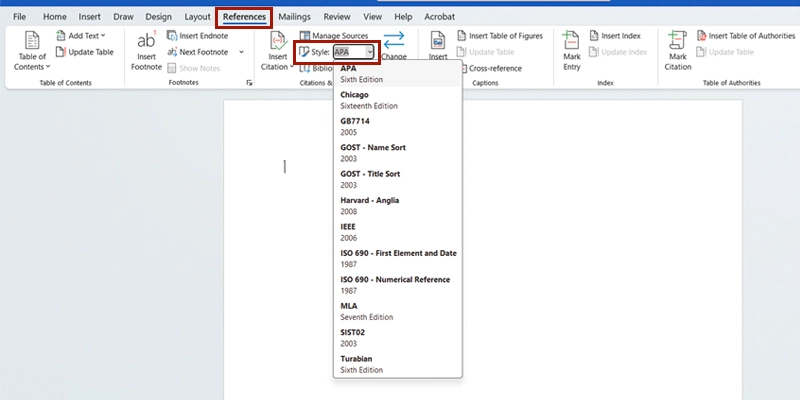
Task: Switch to the Mailings tab
Action: click(x=294, y=17)
